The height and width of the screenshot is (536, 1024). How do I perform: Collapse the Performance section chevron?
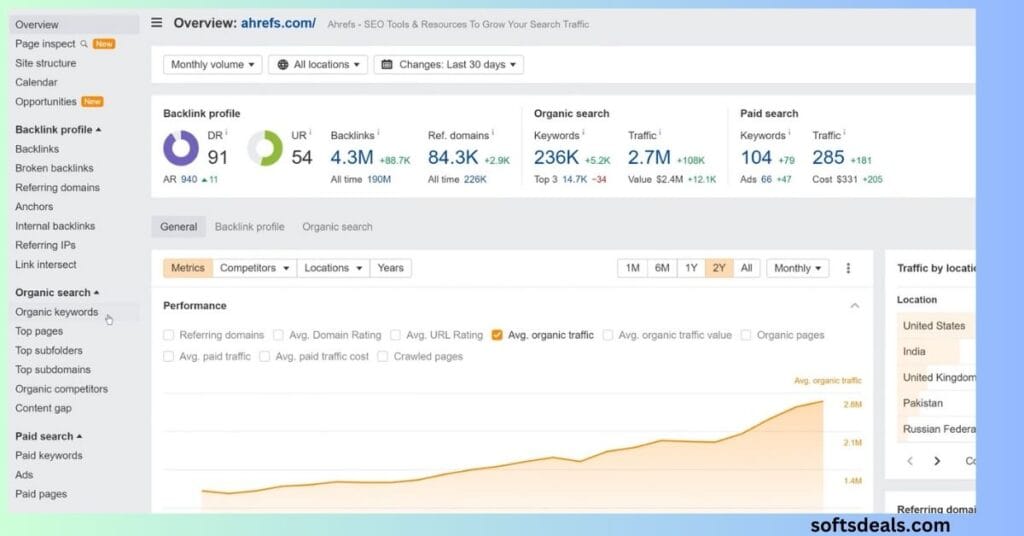pyautogui.click(x=854, y=306)
